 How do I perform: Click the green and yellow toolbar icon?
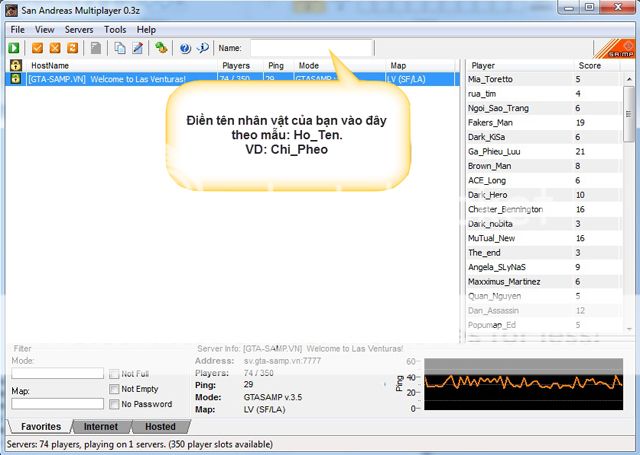(161, 47)
